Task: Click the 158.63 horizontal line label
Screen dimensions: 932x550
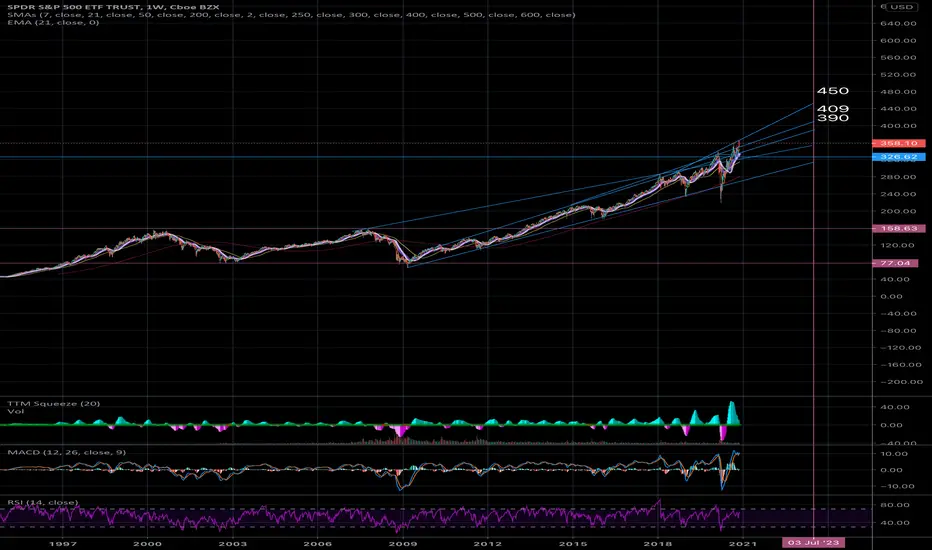Action: tap(898, 228)
